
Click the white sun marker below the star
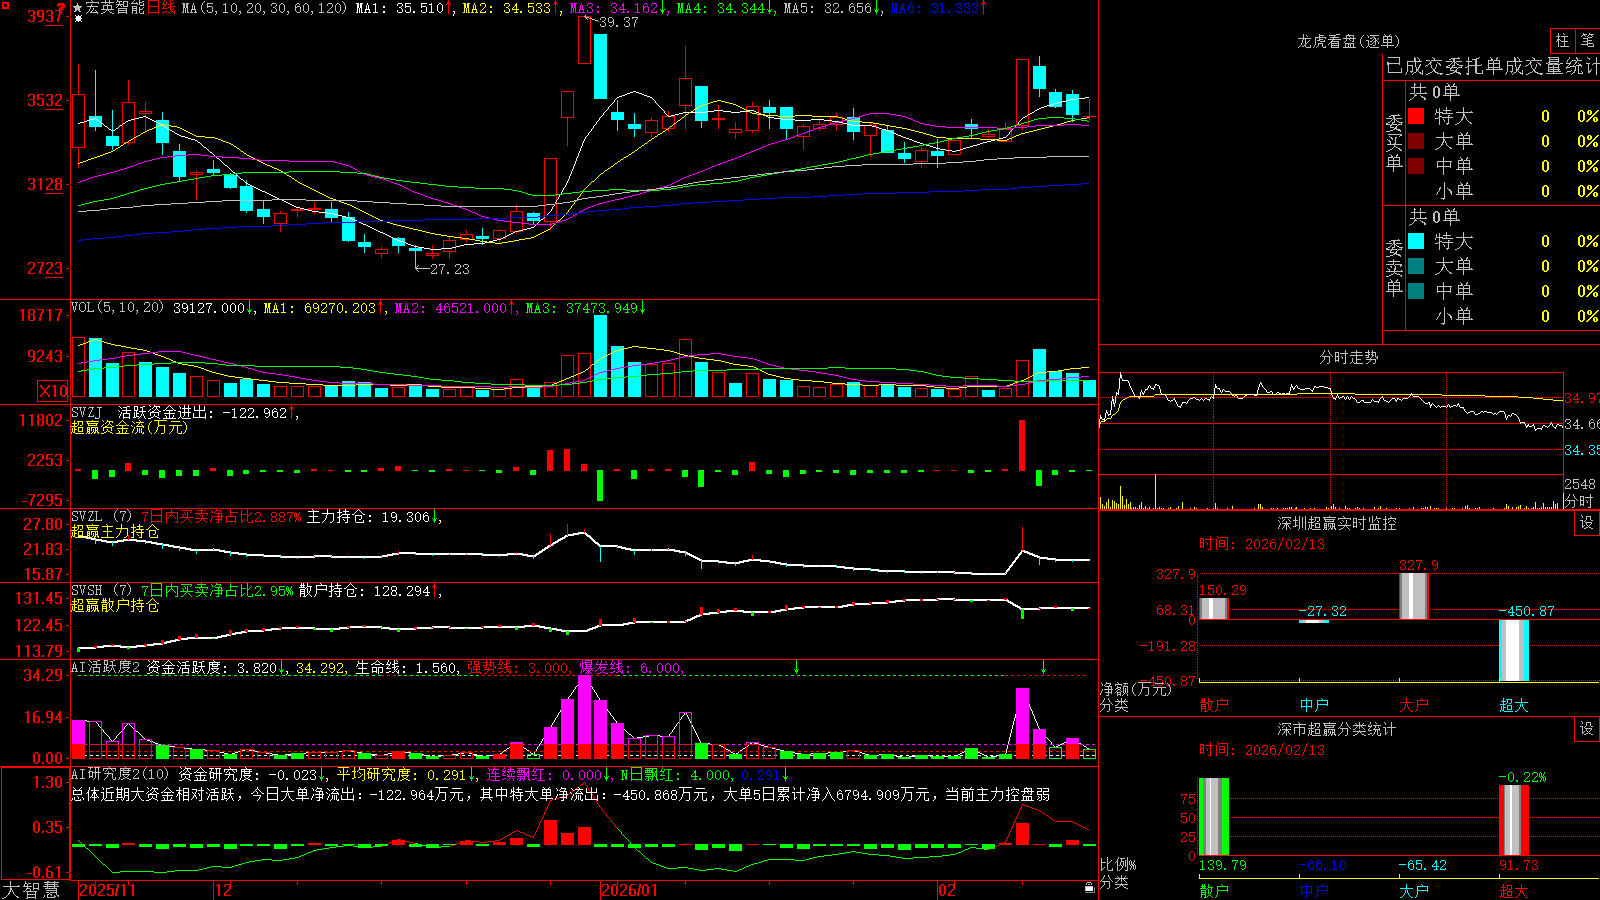tap(78, 19)
